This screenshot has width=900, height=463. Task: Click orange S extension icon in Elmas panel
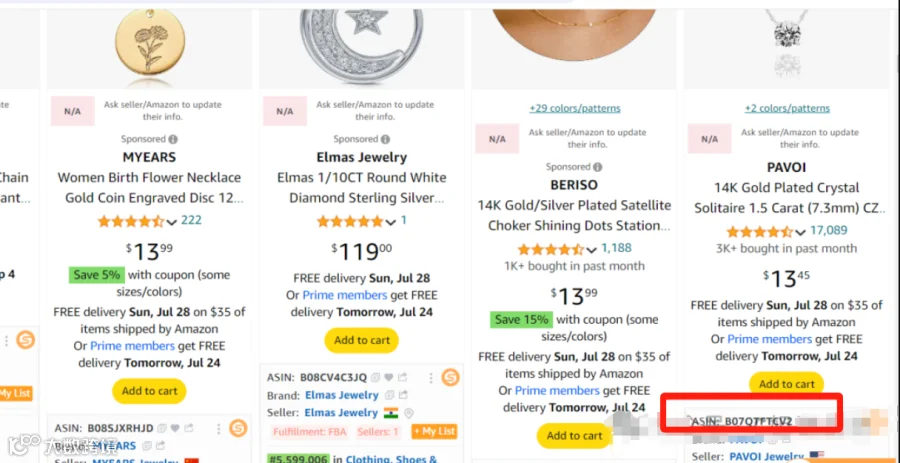(451, 378)
